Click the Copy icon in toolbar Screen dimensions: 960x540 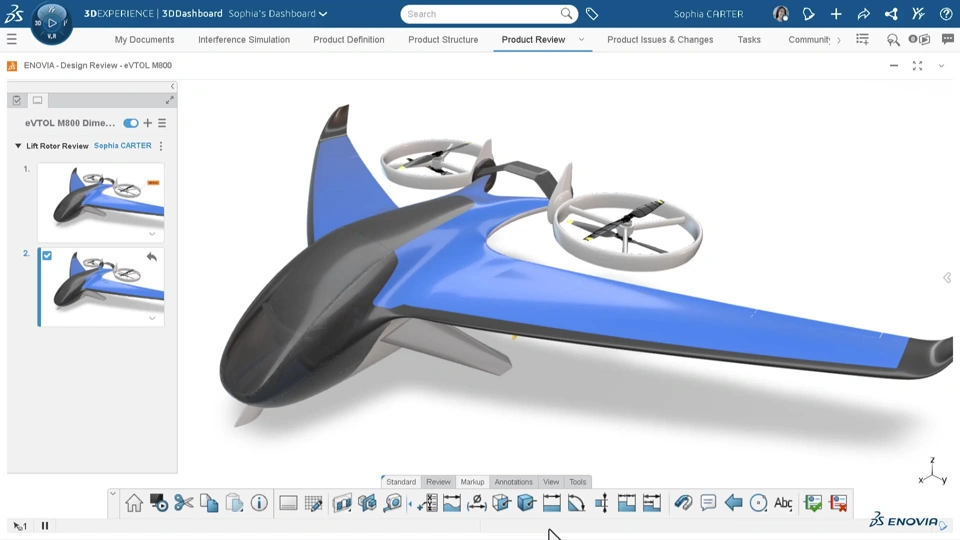click(209, 503)
